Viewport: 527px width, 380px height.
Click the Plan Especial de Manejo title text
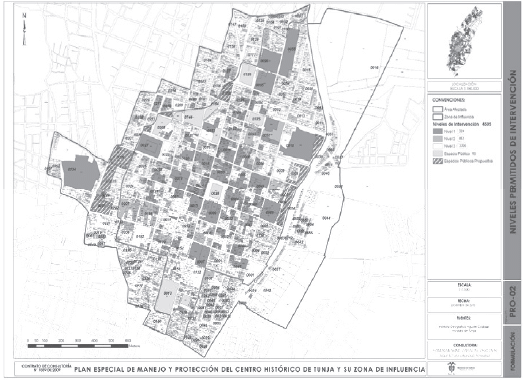pos(249,370)
